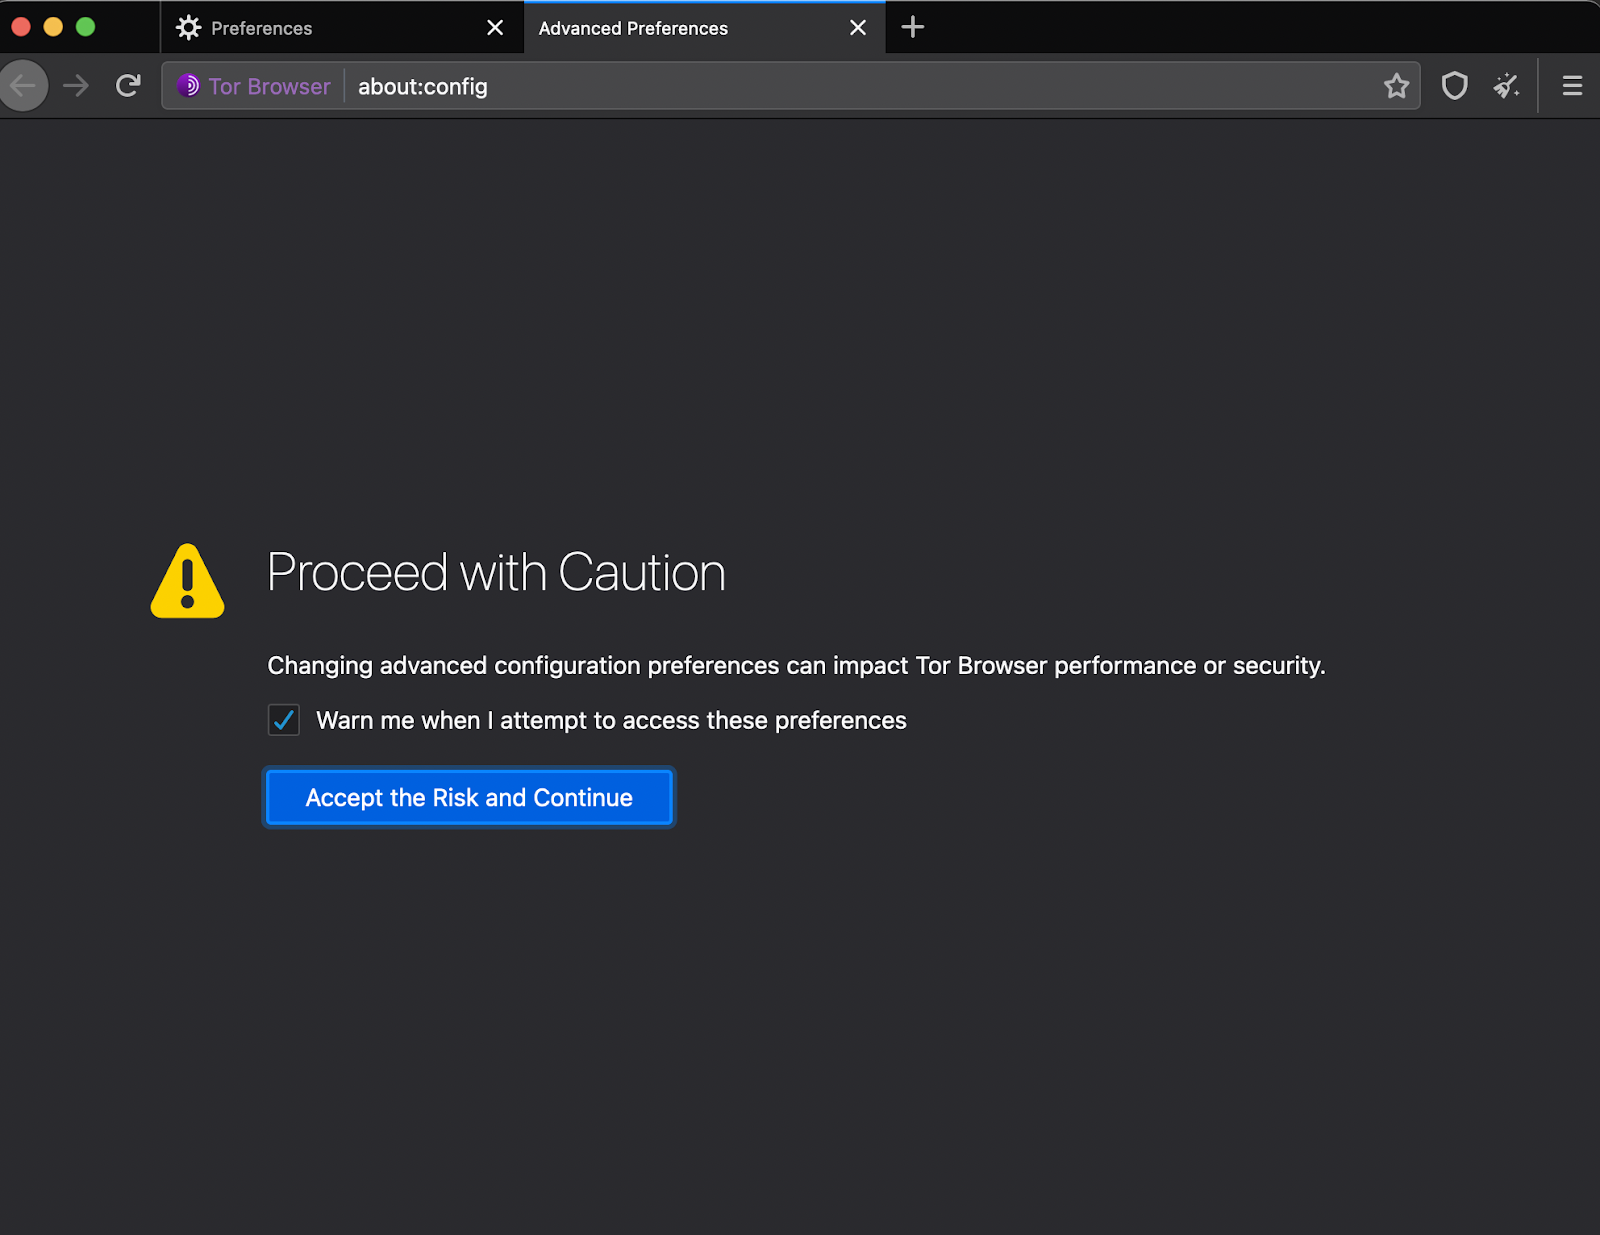Click the yellow warning triangle icon

[188, 581]
